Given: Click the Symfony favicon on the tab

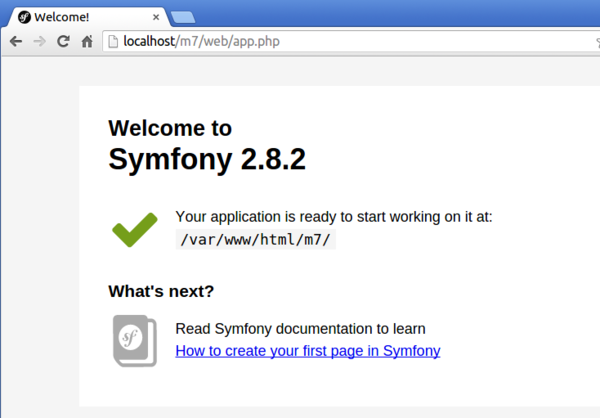Looking at the screenshot, I should 23,17.
